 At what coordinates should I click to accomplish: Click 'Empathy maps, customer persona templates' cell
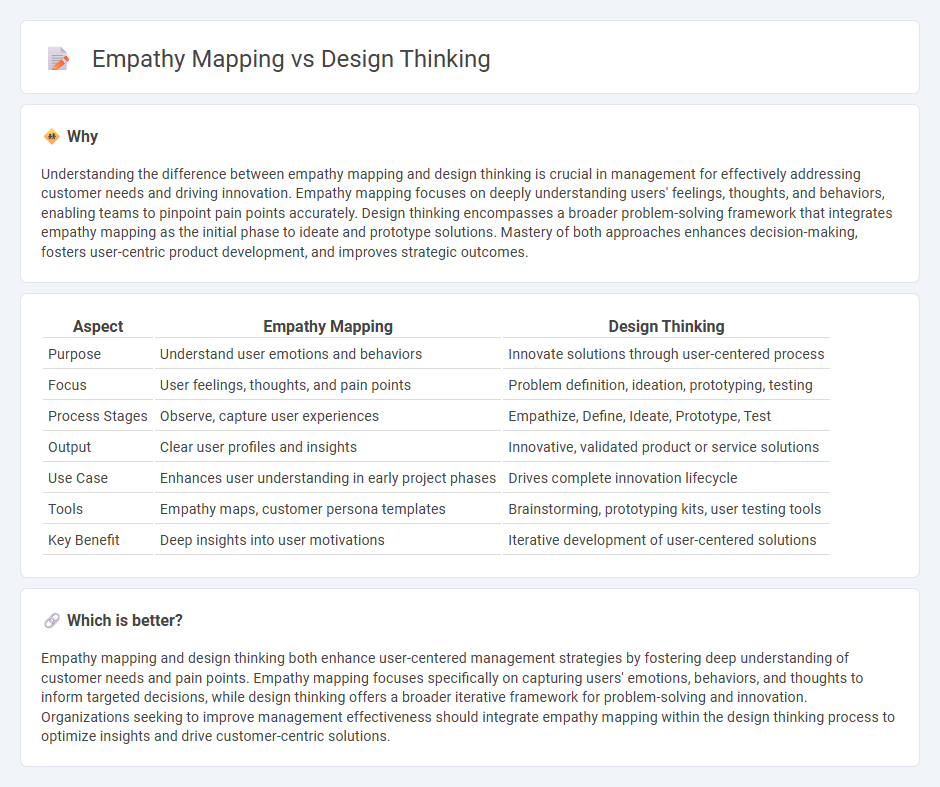click(x=303, y=509)
